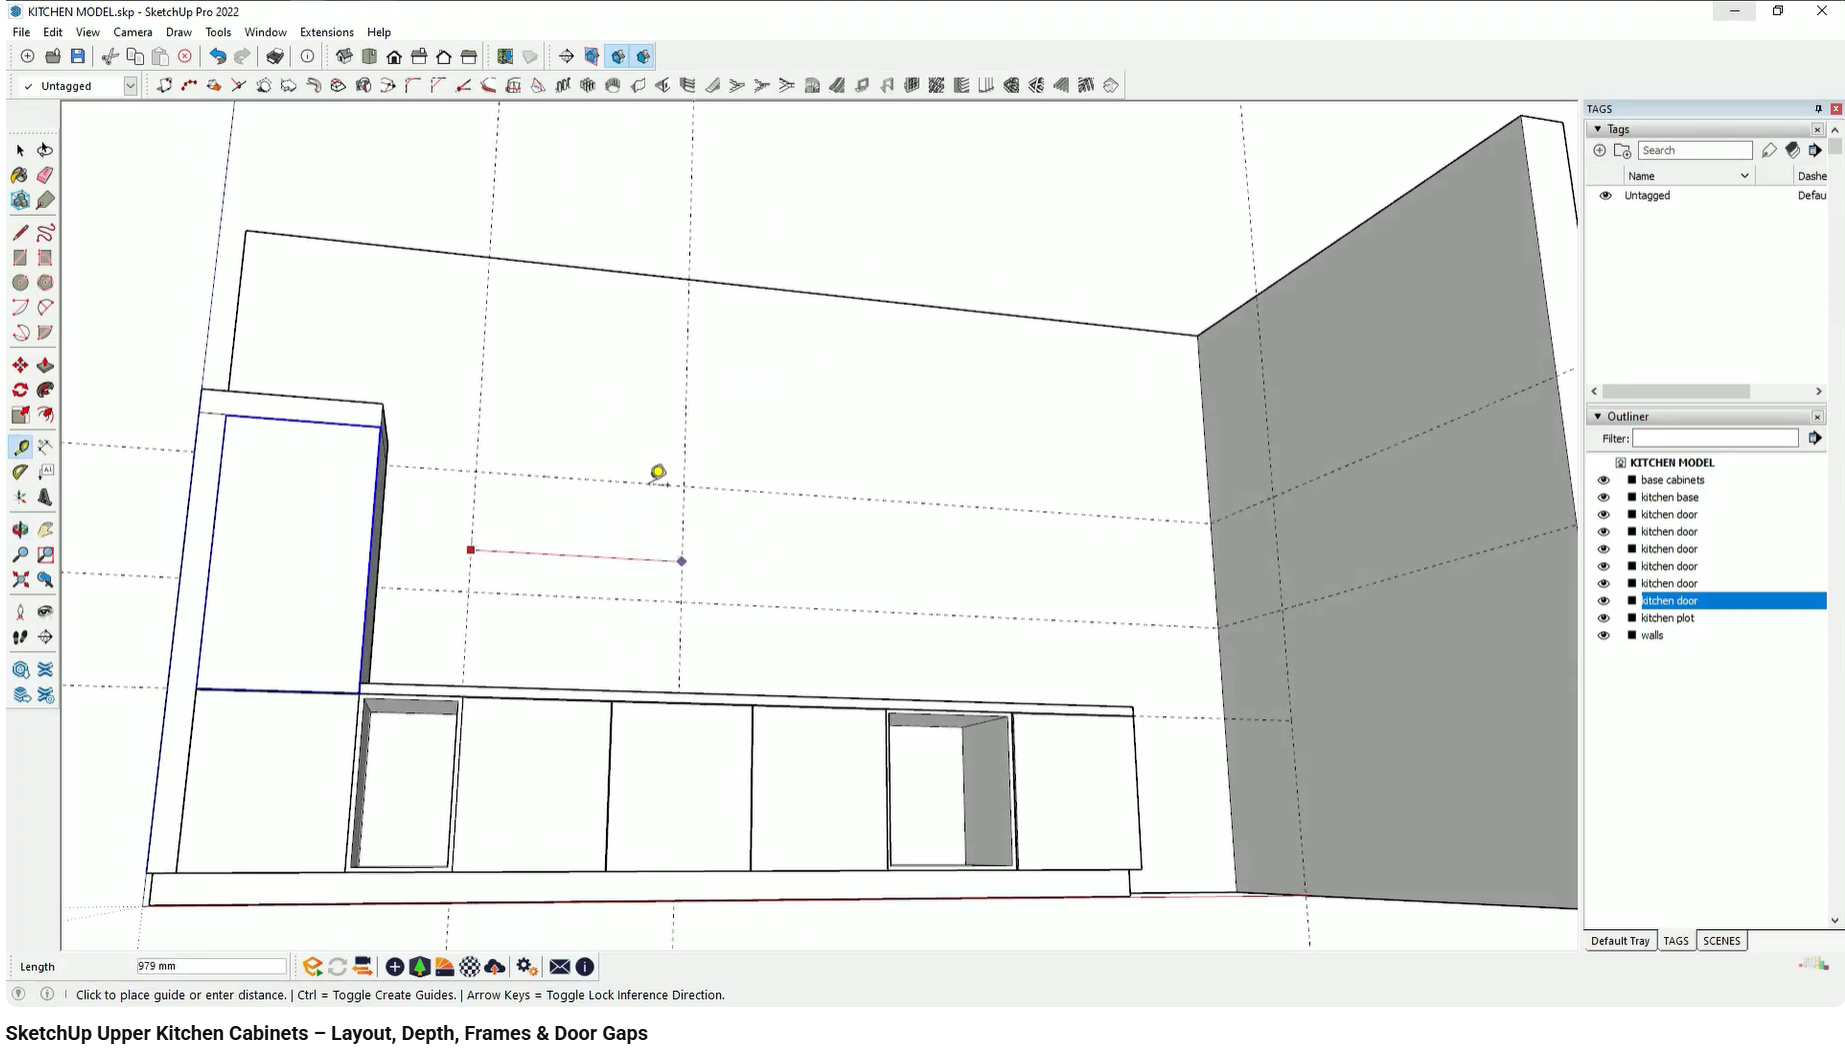The image size is (1845, 1049).
Task: Toggle visibility of the Untagged tag
Action: pos(1606,196)
